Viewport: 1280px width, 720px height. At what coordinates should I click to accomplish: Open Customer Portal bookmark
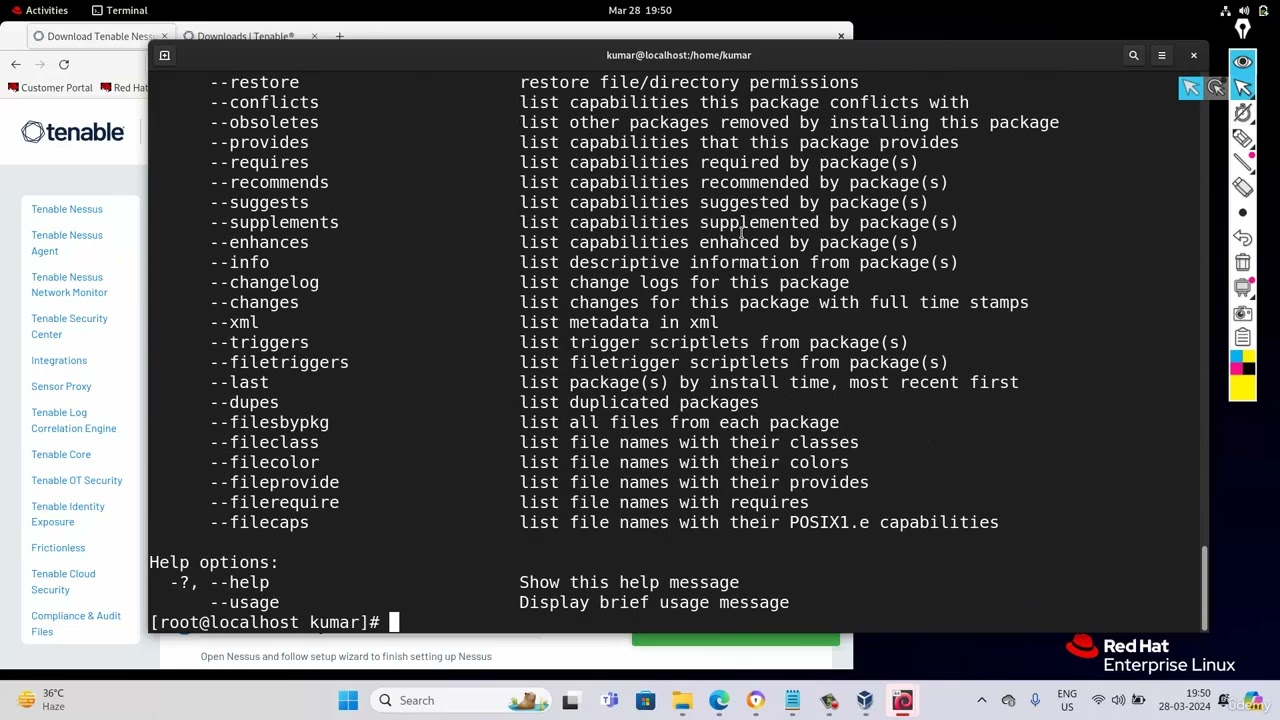[50, 88]
